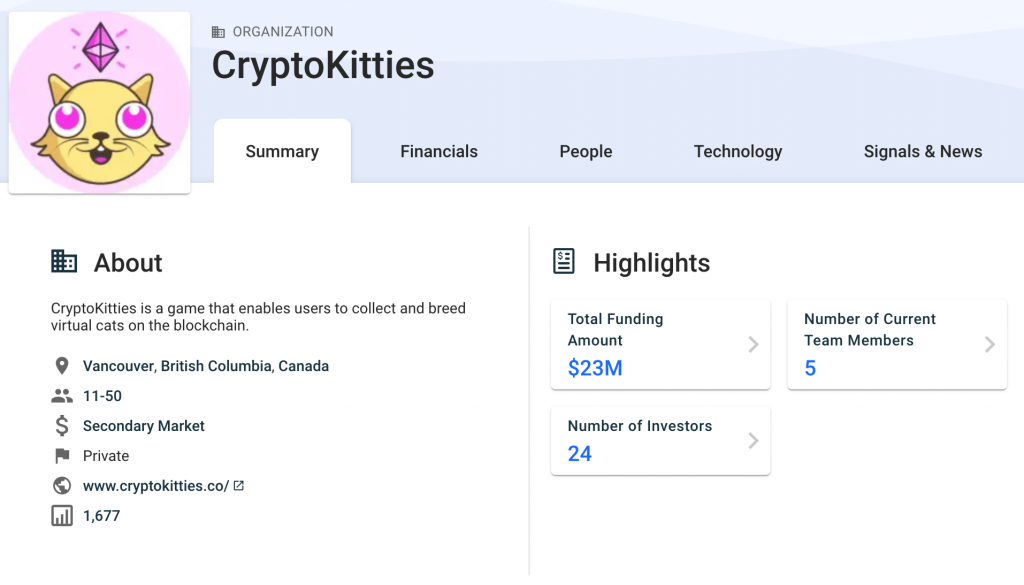Click the dollar sign funding icon
Viewport: 1024px width, 585px height.
[62, 426]
